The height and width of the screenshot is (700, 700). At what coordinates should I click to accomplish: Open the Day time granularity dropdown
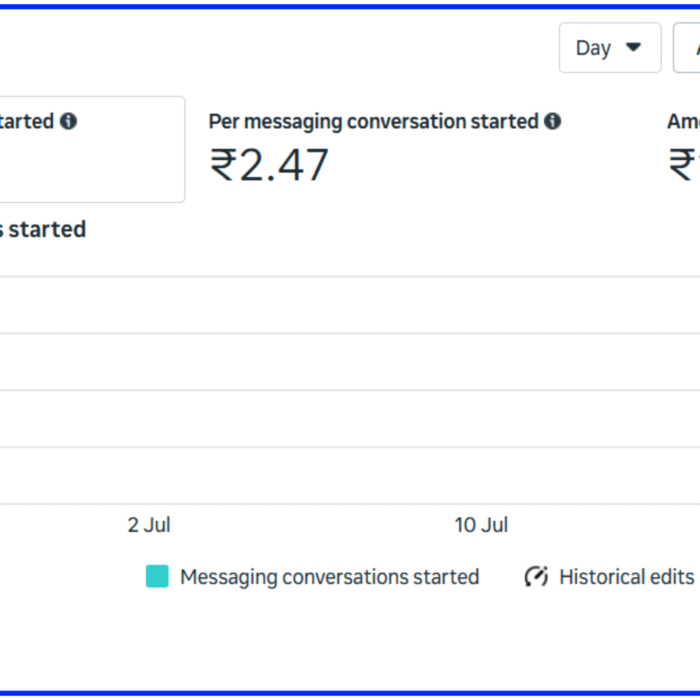[609, 48]
